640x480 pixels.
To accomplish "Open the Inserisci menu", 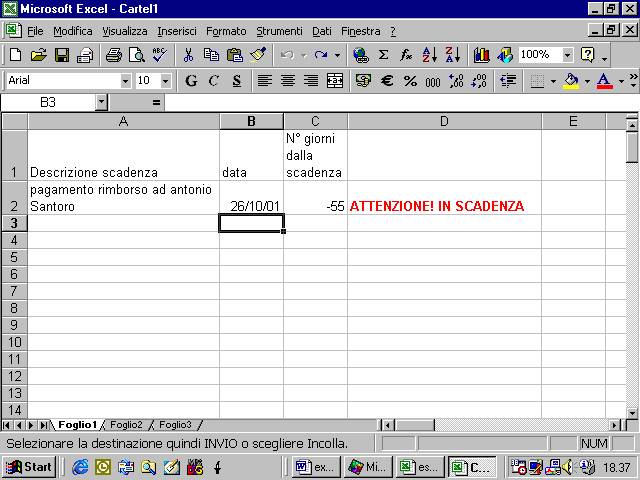I will coord(177,31).
